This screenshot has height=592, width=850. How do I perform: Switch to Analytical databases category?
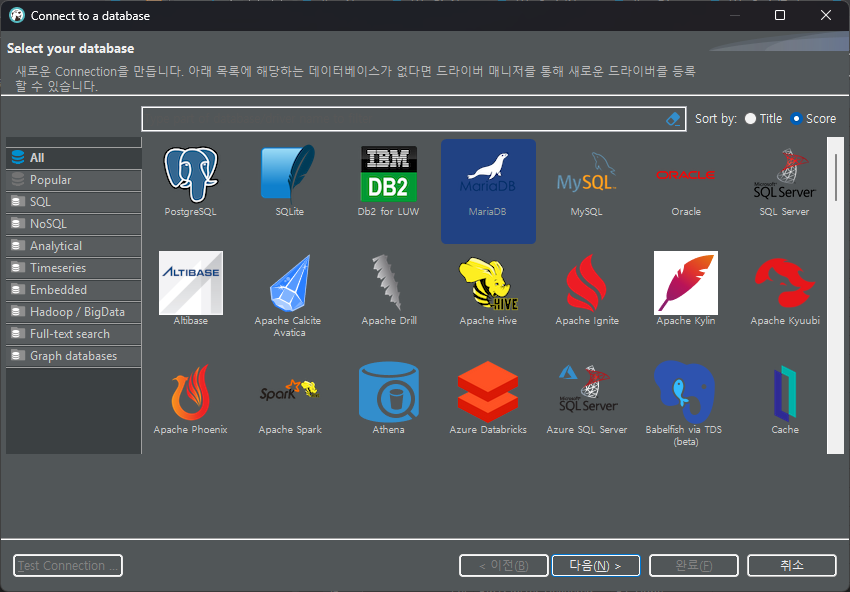[74, 246]
